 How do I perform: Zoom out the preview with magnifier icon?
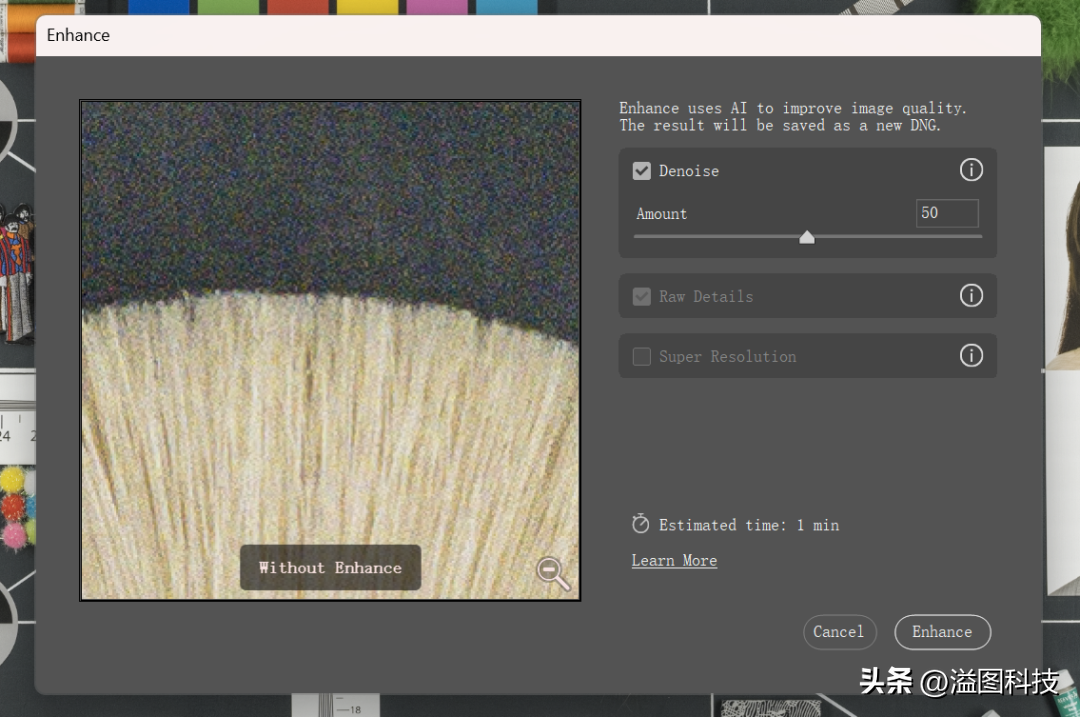coord(553,572)
